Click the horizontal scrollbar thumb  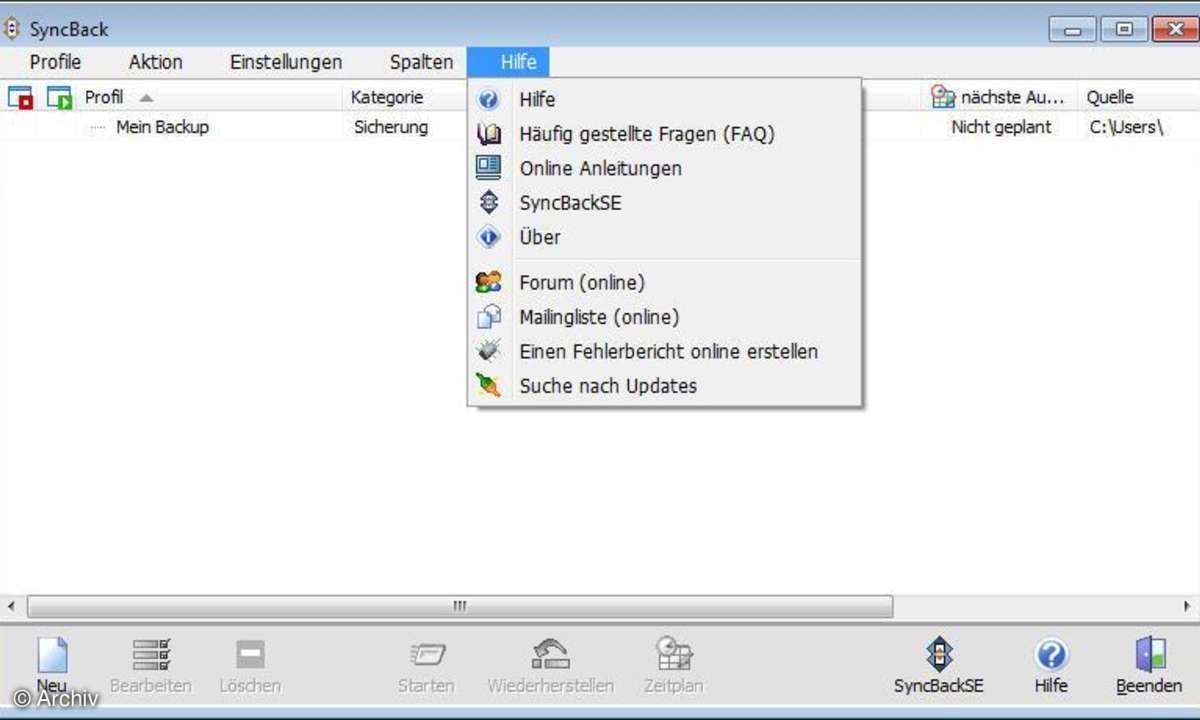coord(460,606)
